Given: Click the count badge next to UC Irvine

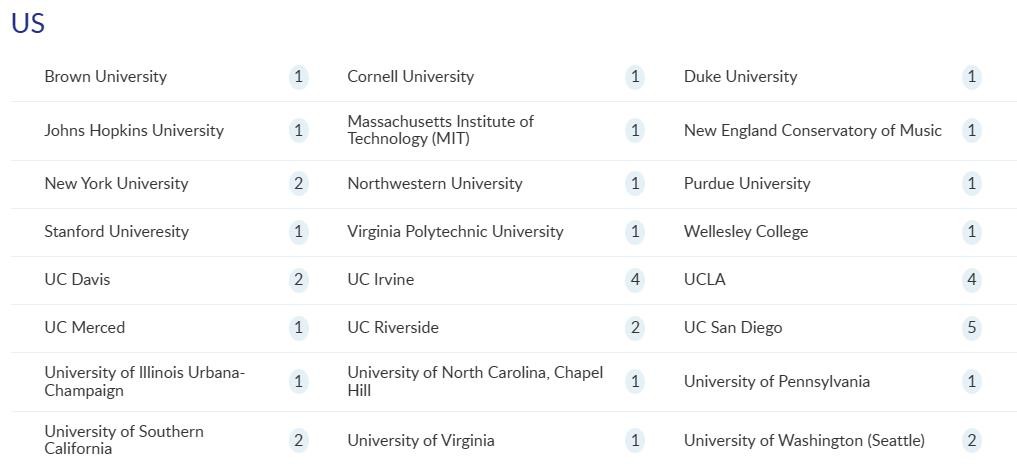Looking at the screenshot, I should [635, 280].
